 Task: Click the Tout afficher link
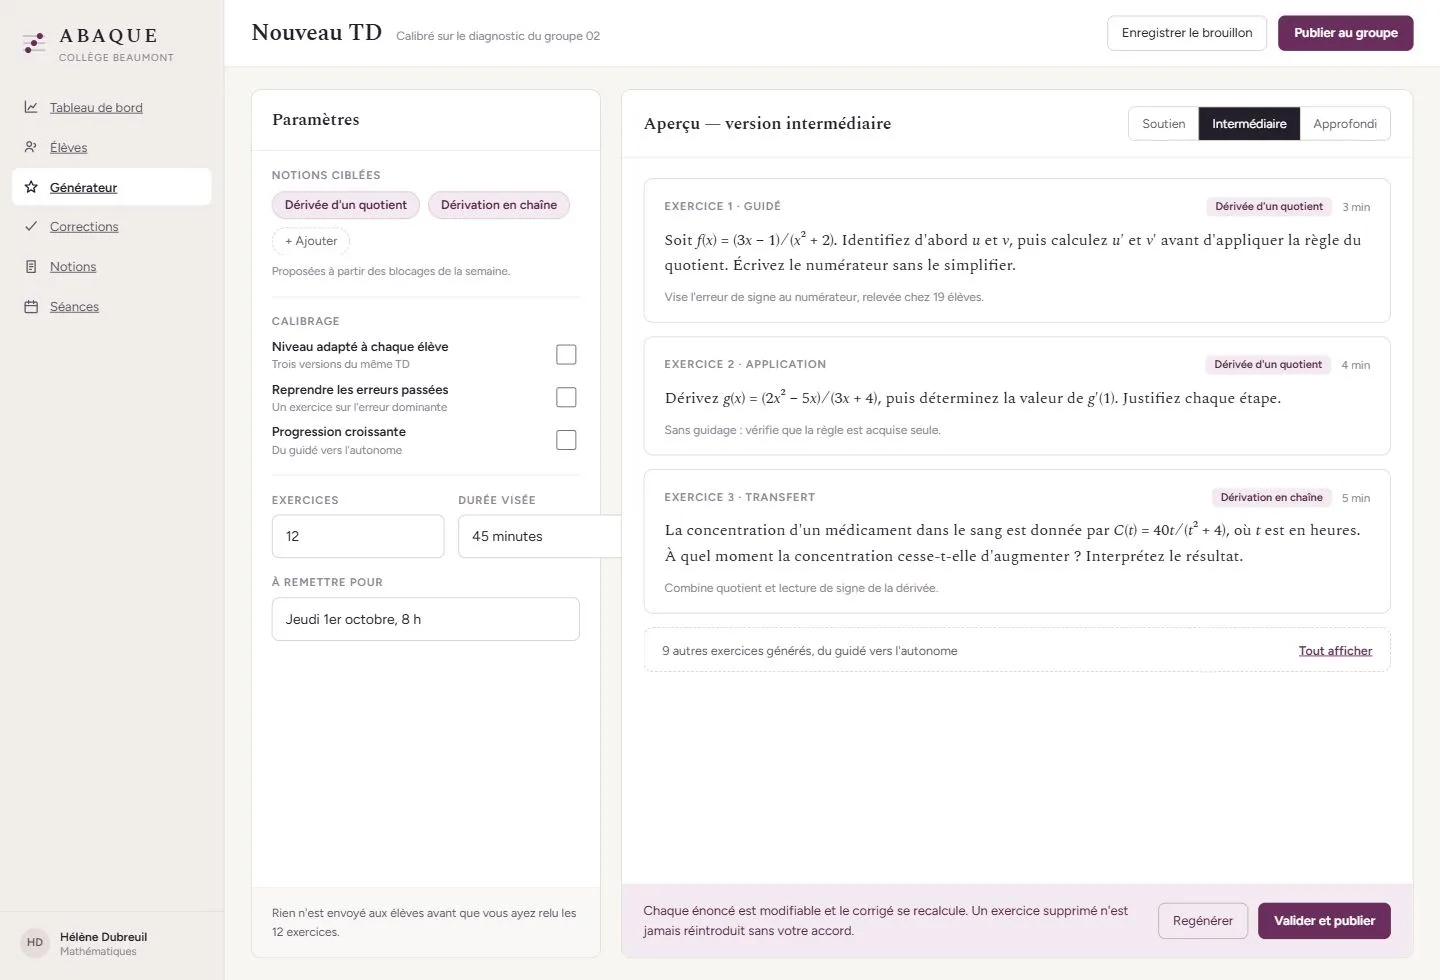coord(1335,651)
